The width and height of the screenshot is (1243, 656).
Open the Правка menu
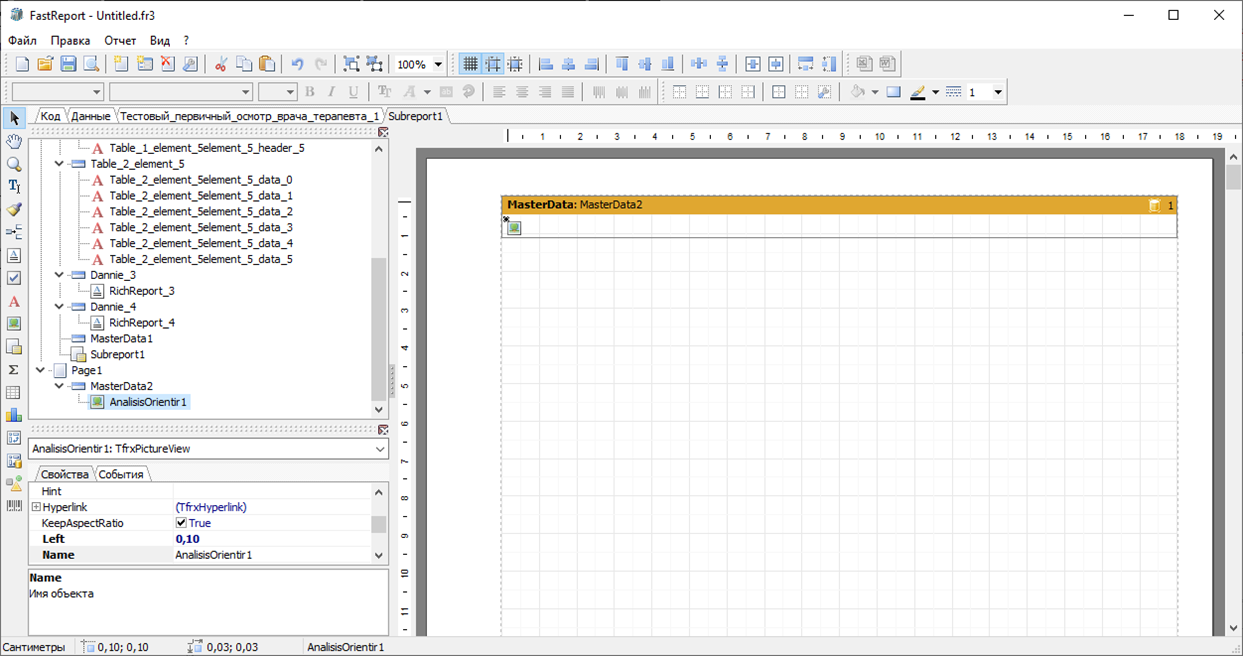[x=70, y=41]
